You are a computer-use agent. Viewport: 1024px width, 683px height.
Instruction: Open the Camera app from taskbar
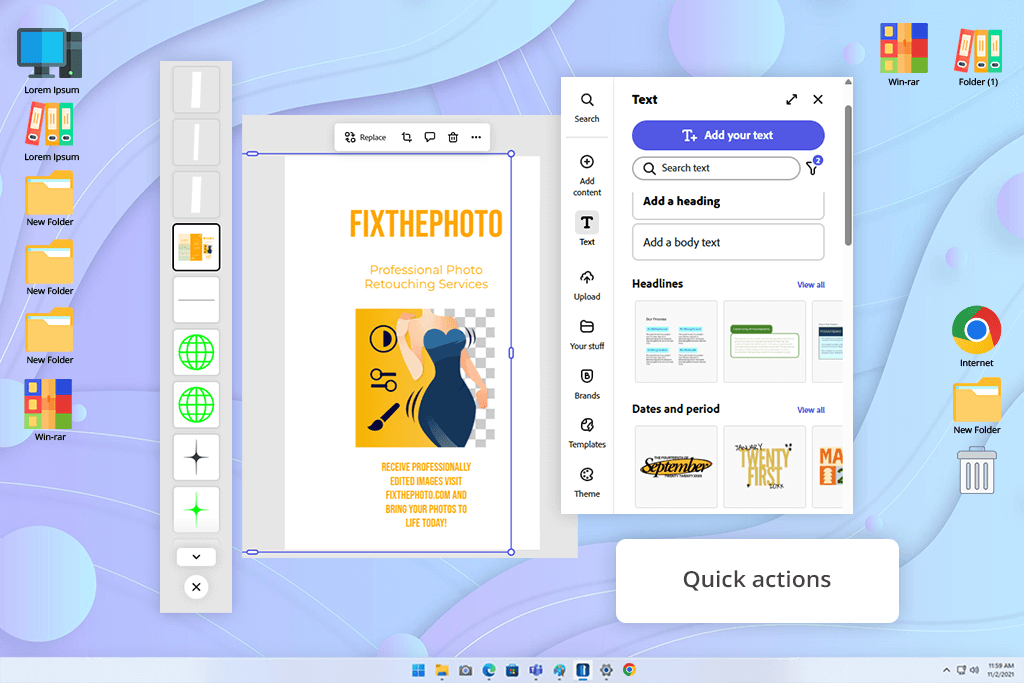tap(465, 670)
